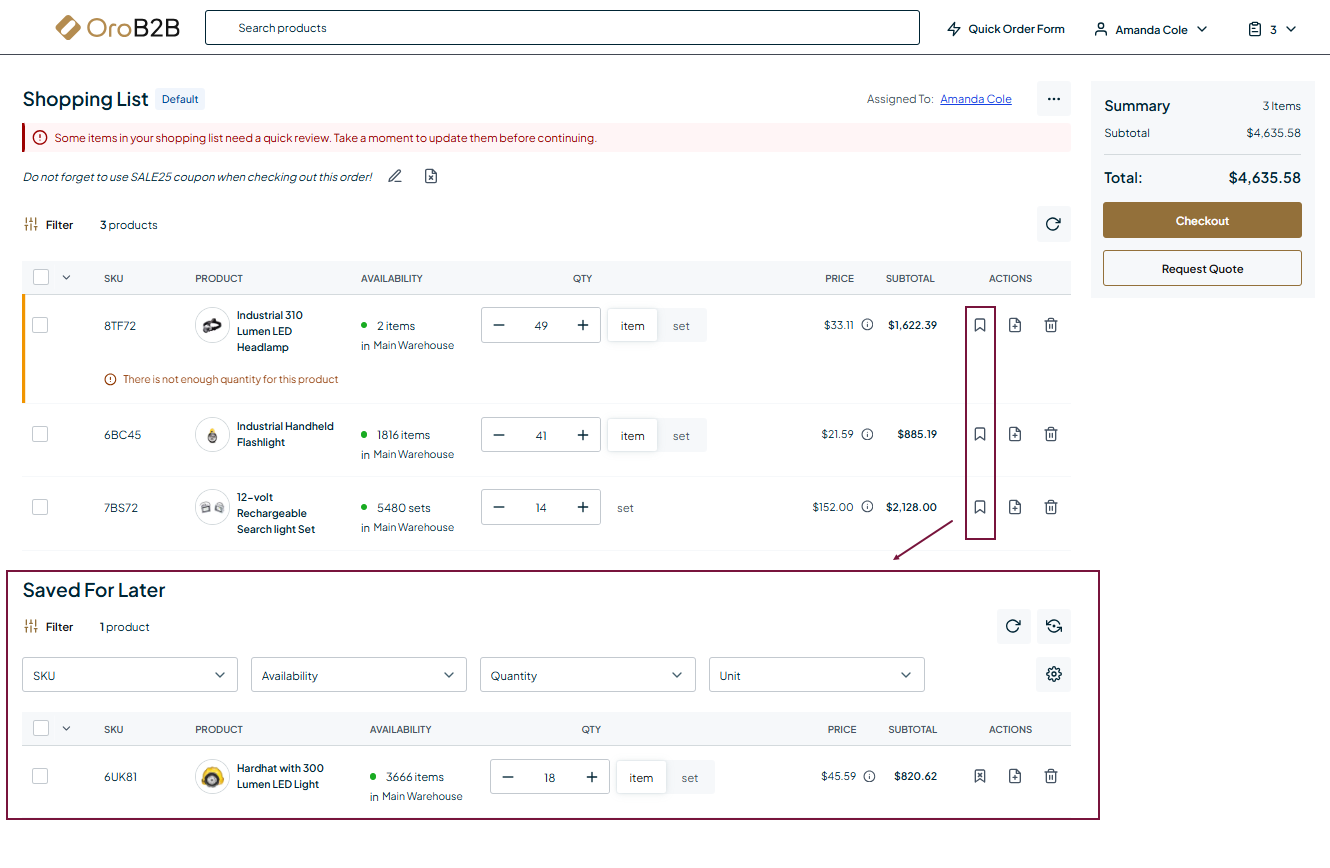This screenshot has height=868, width=1330.
Task: Delete the Industrial Handheld Flashlight row
Action: coord(1050,434)
